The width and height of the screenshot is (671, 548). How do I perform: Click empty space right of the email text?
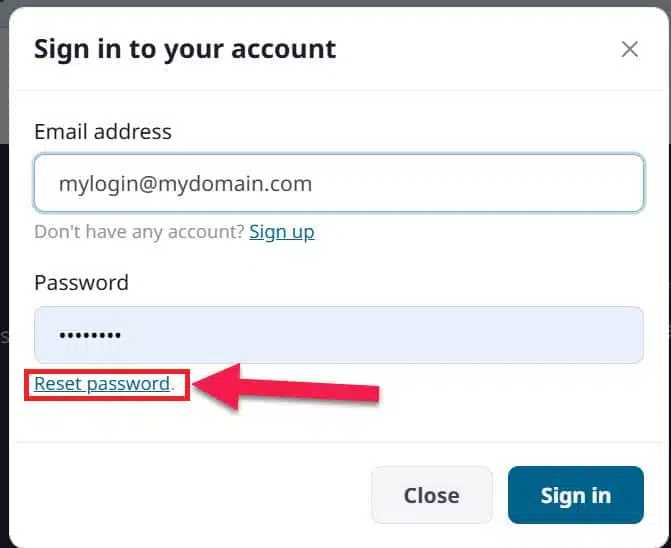(x=480, y=184)
